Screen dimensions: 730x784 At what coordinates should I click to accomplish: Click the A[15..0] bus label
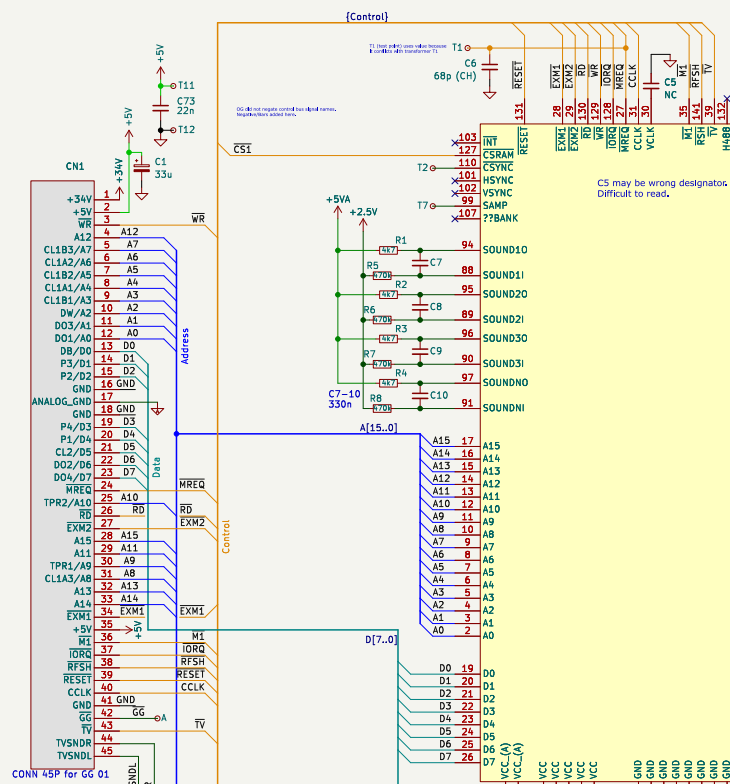(378, 428)
